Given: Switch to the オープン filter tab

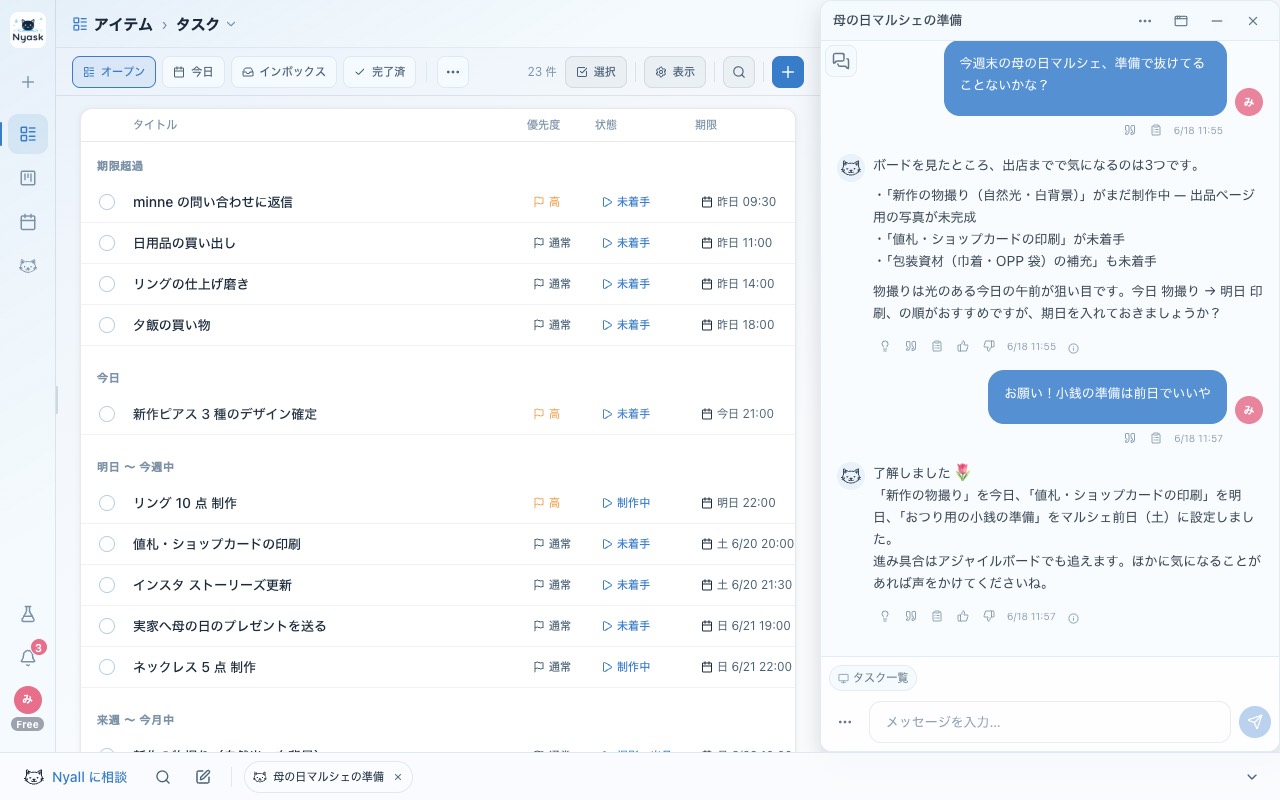Looking at the screenshot, I should 114,72.
